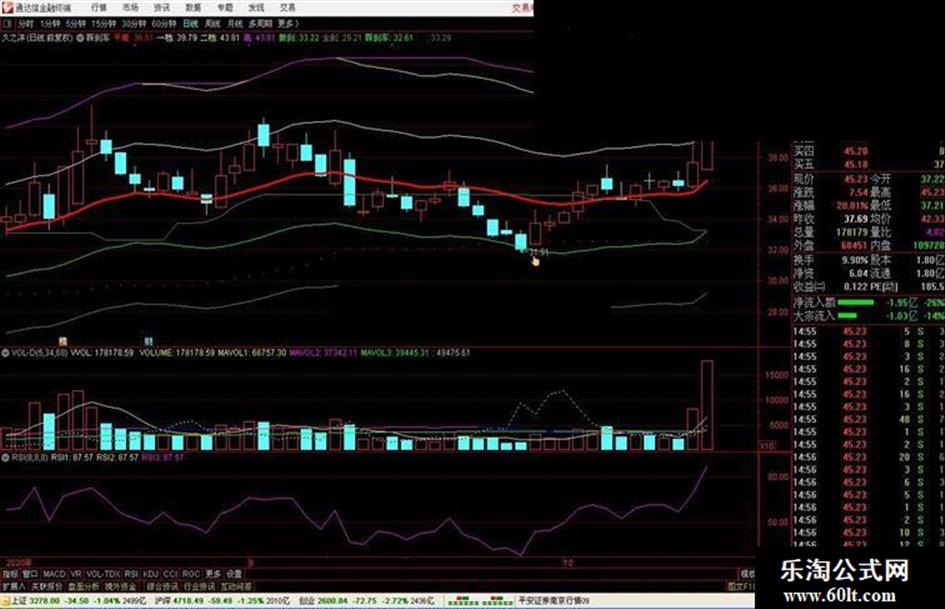The height and width of the screenshot is (609, 945).
Task: Click the X10 volume scale label
Action: click(767, 445)
